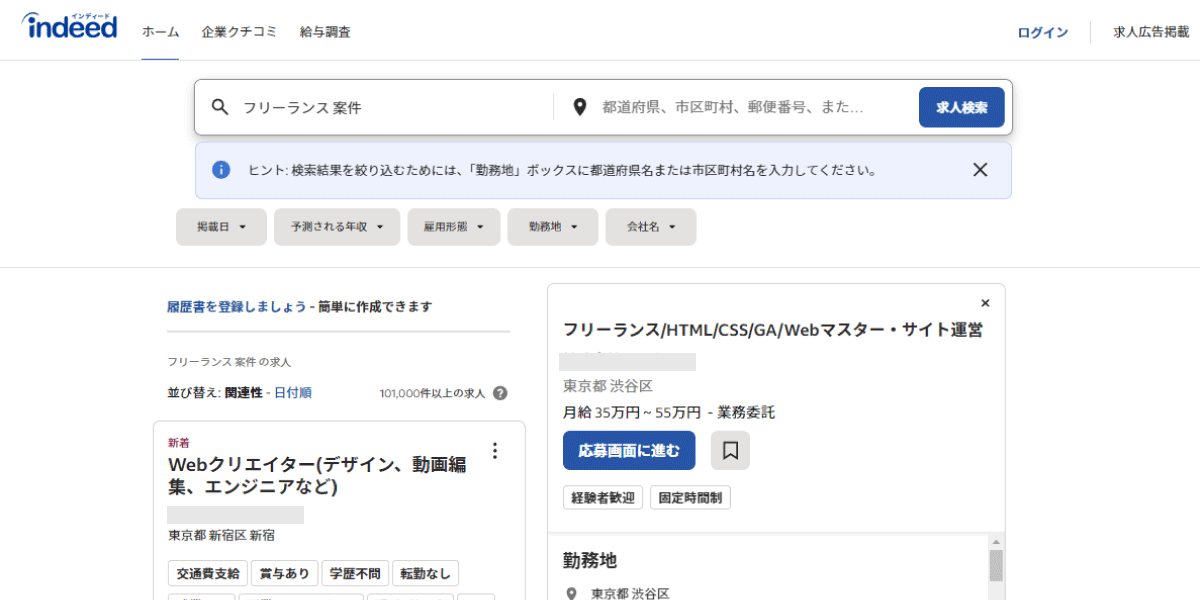This screenshot has height=600, width=1200.
Task: Click the ログイン link
Action: (x=1043, y=32)
